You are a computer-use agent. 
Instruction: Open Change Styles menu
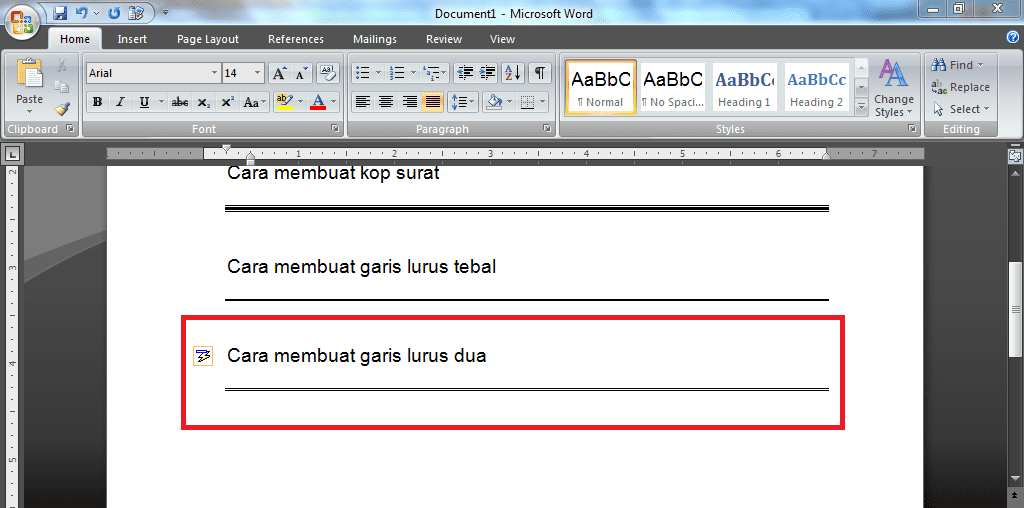894,88
